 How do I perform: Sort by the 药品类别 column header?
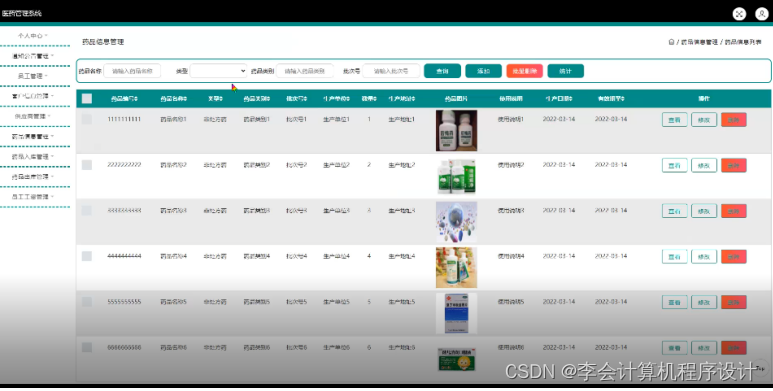coord(257,99)
